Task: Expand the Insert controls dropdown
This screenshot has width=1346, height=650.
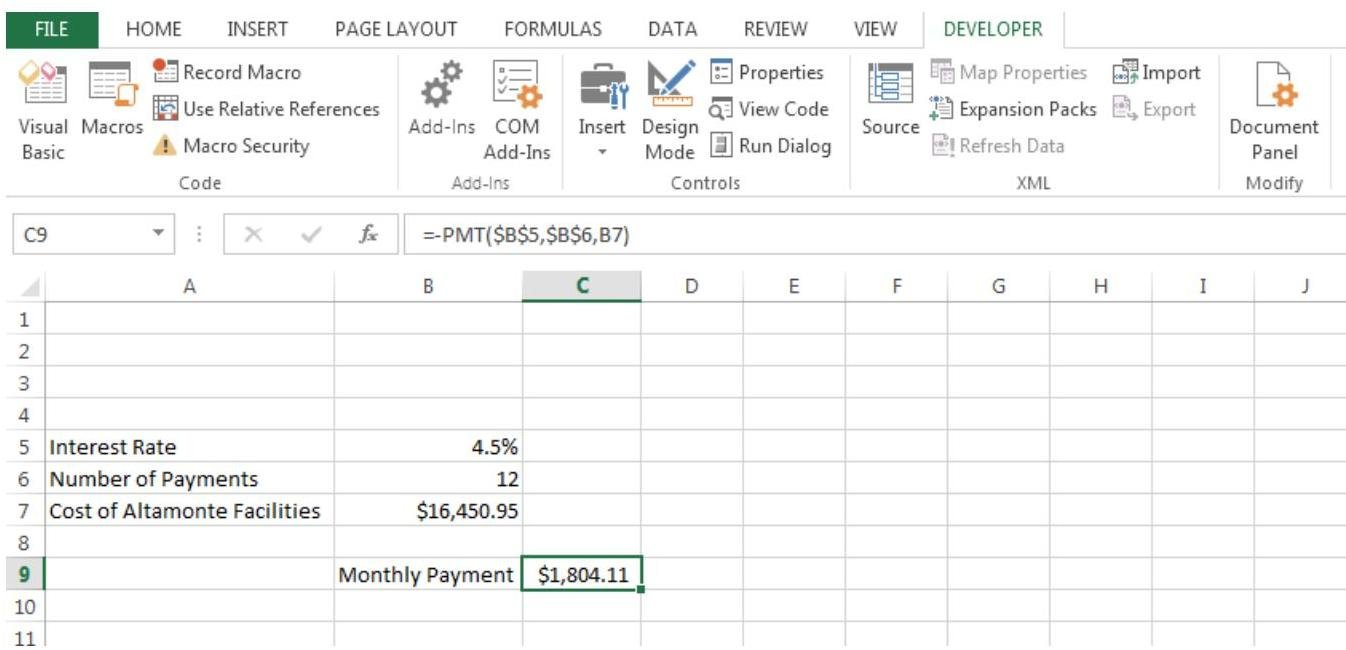Action: (601, 153)
